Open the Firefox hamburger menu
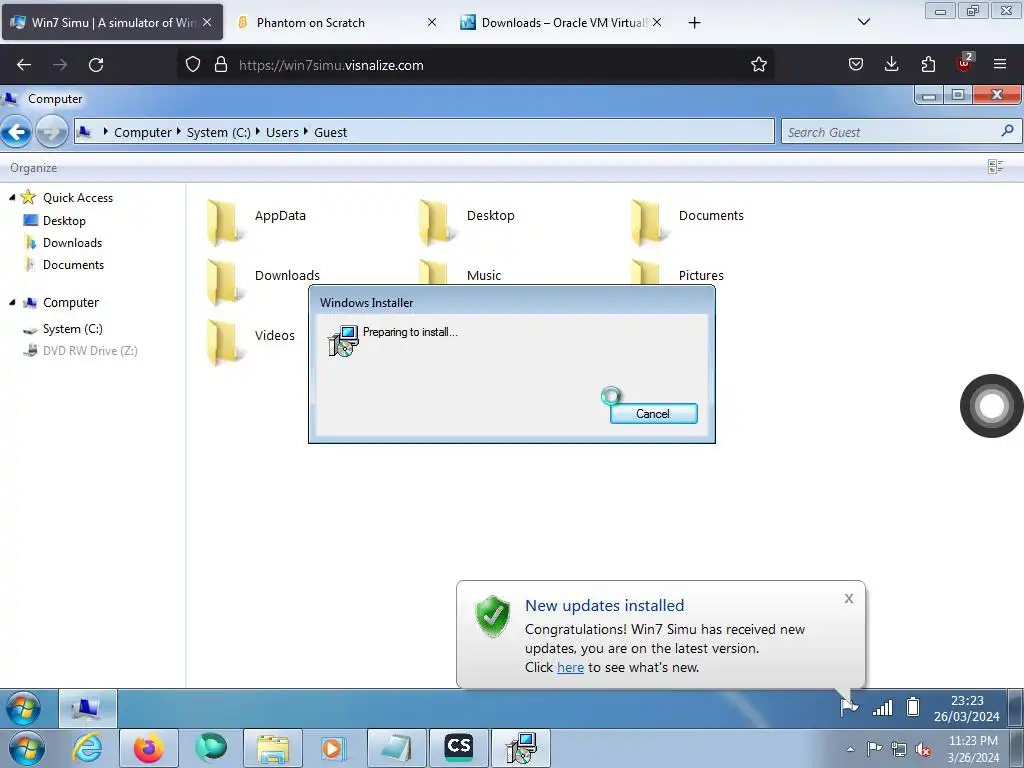 coord(1000,64)
